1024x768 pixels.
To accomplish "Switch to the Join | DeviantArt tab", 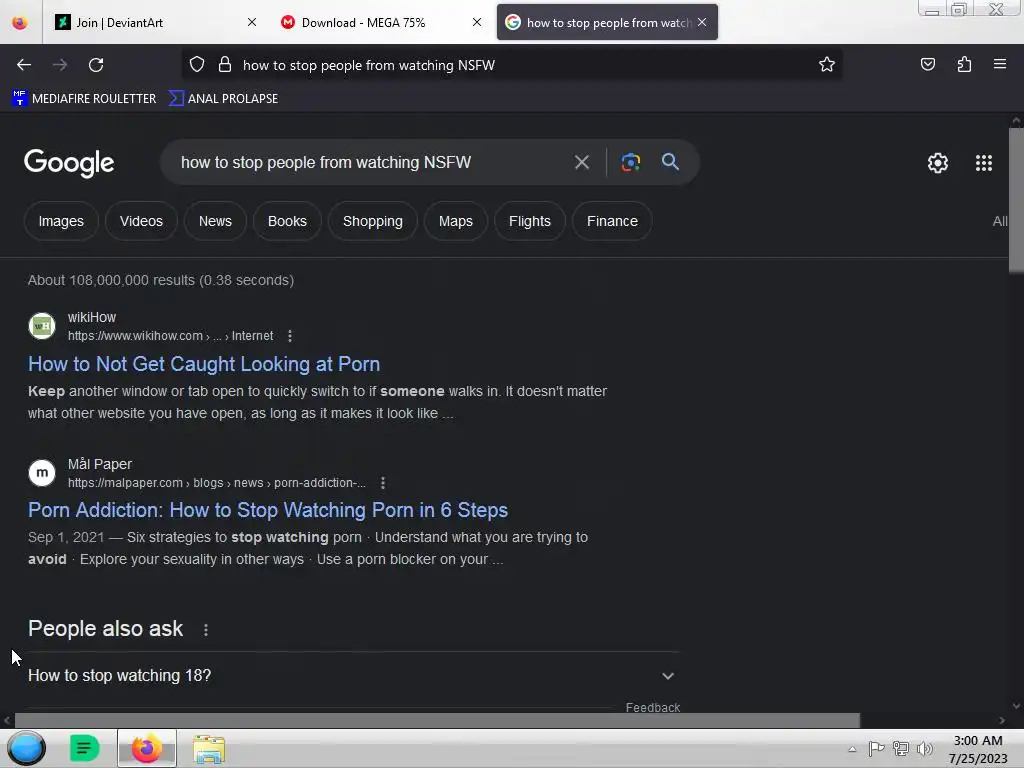I will (155, 22).
